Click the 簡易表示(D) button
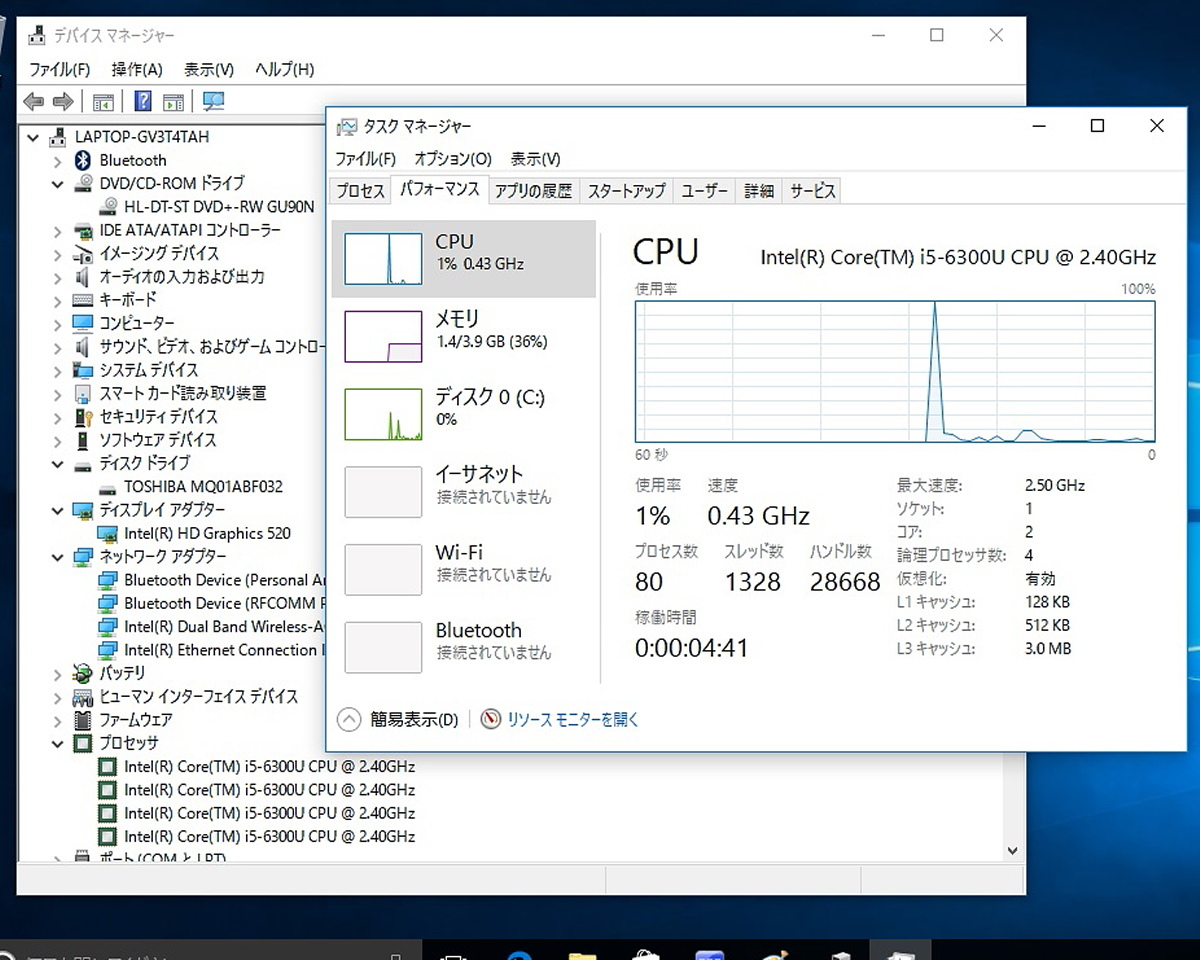Image resolution: width=1200 pixels, height=960 pixels. (399, 719)
